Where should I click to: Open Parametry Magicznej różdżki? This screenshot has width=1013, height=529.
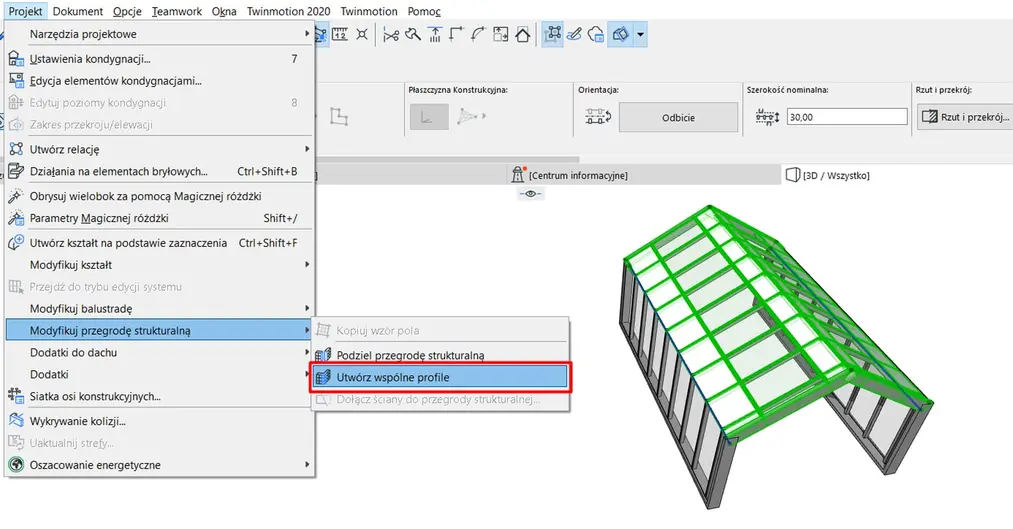coord(160,218)
